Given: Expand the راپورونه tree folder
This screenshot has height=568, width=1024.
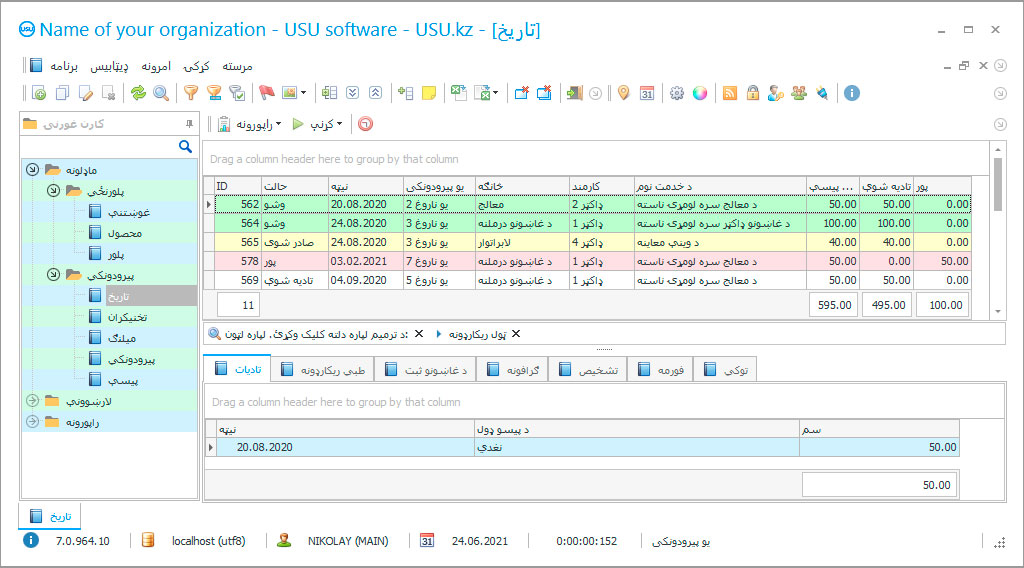Looking at the screenshot, I should tap(32, 422).
